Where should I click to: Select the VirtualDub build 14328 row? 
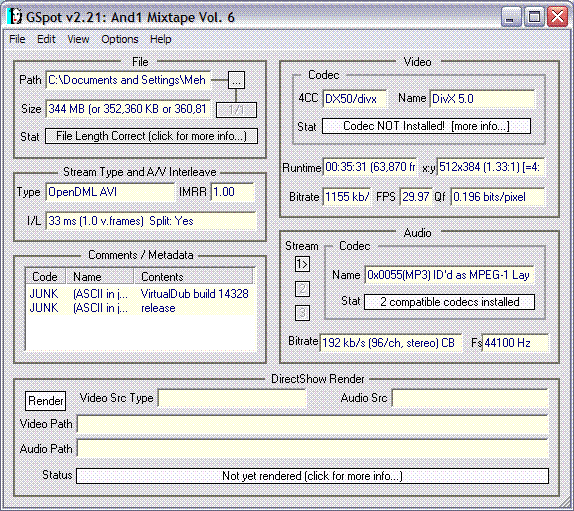click(x=140, y=294)
